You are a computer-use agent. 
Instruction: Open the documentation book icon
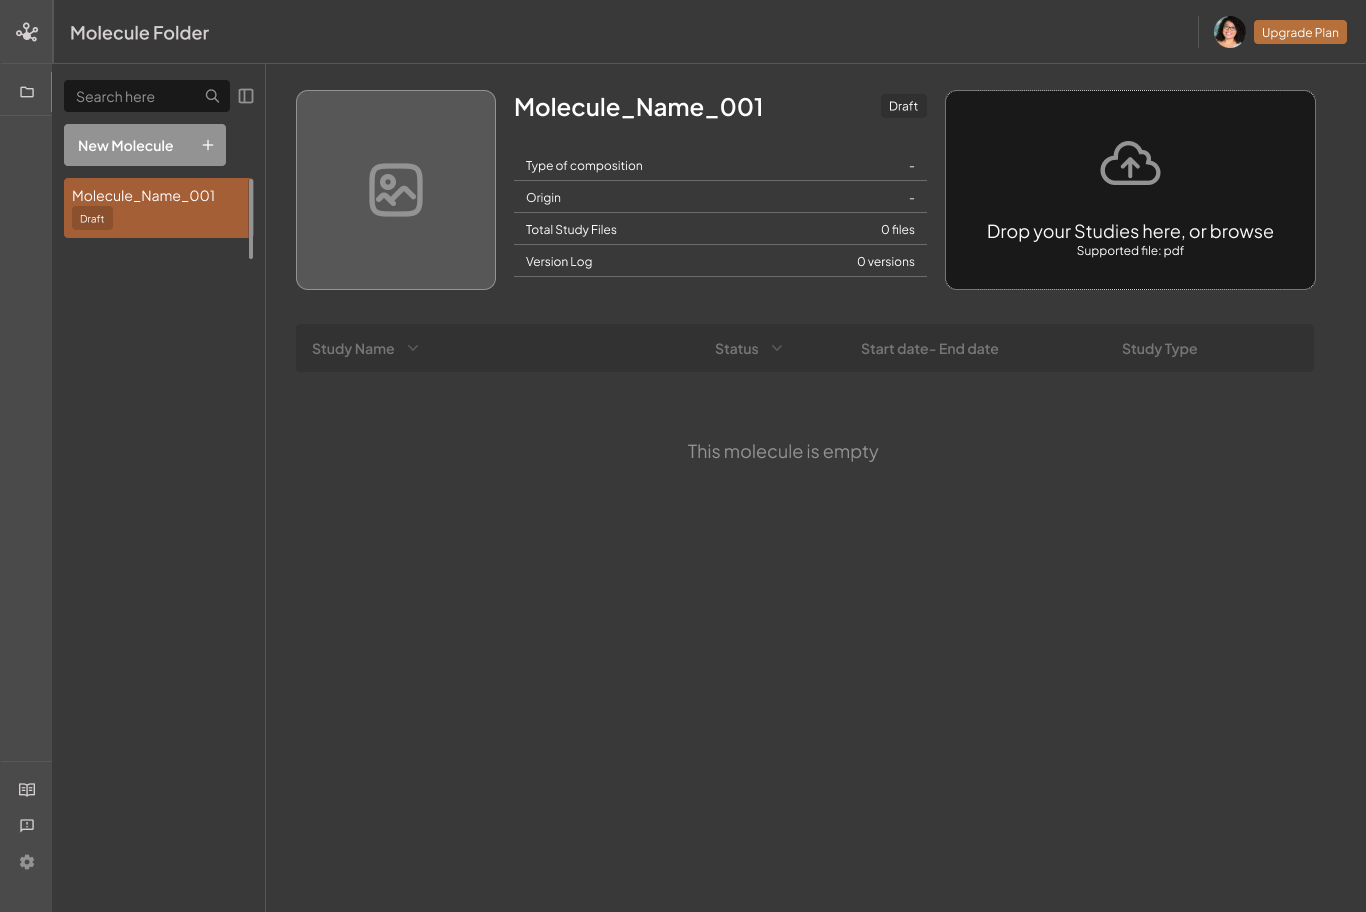[27, 790]
